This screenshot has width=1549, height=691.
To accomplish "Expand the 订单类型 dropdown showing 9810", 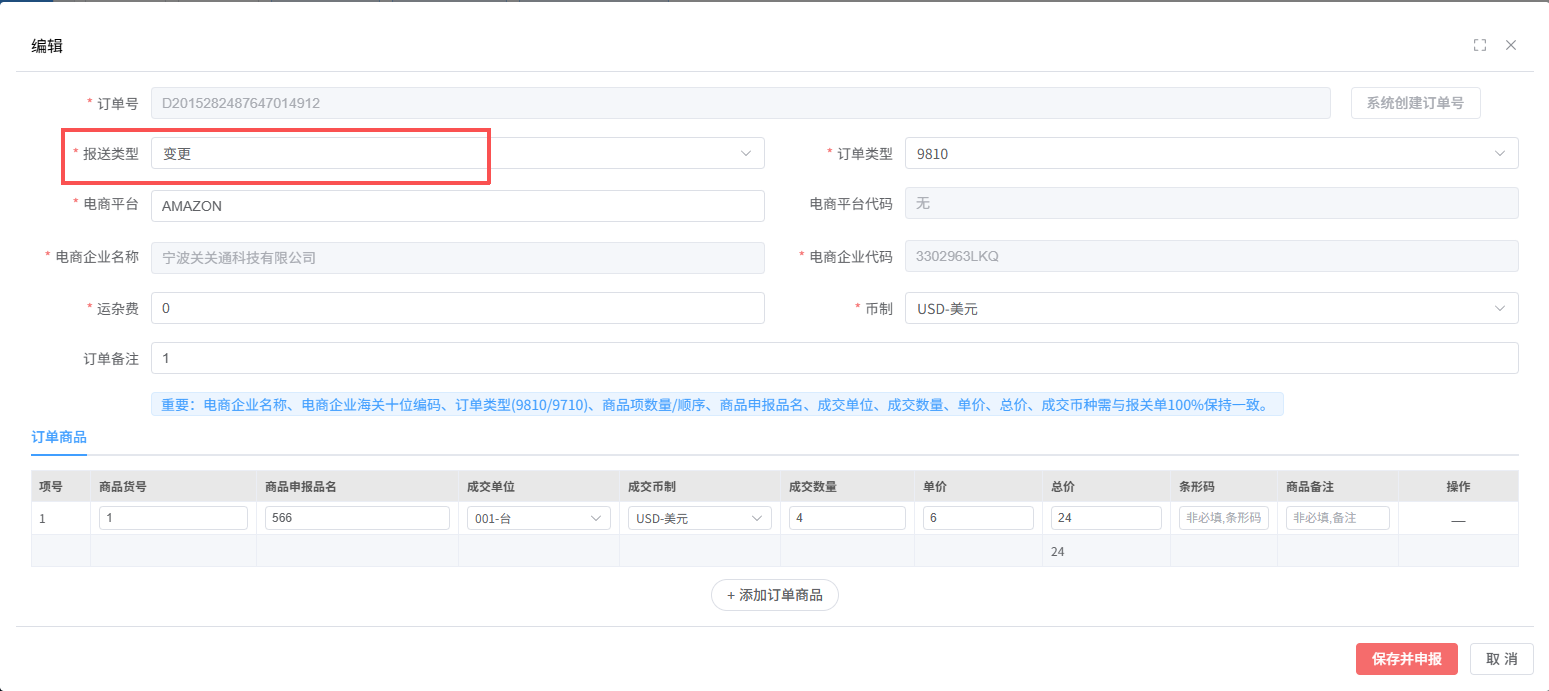I will 1210,153.
